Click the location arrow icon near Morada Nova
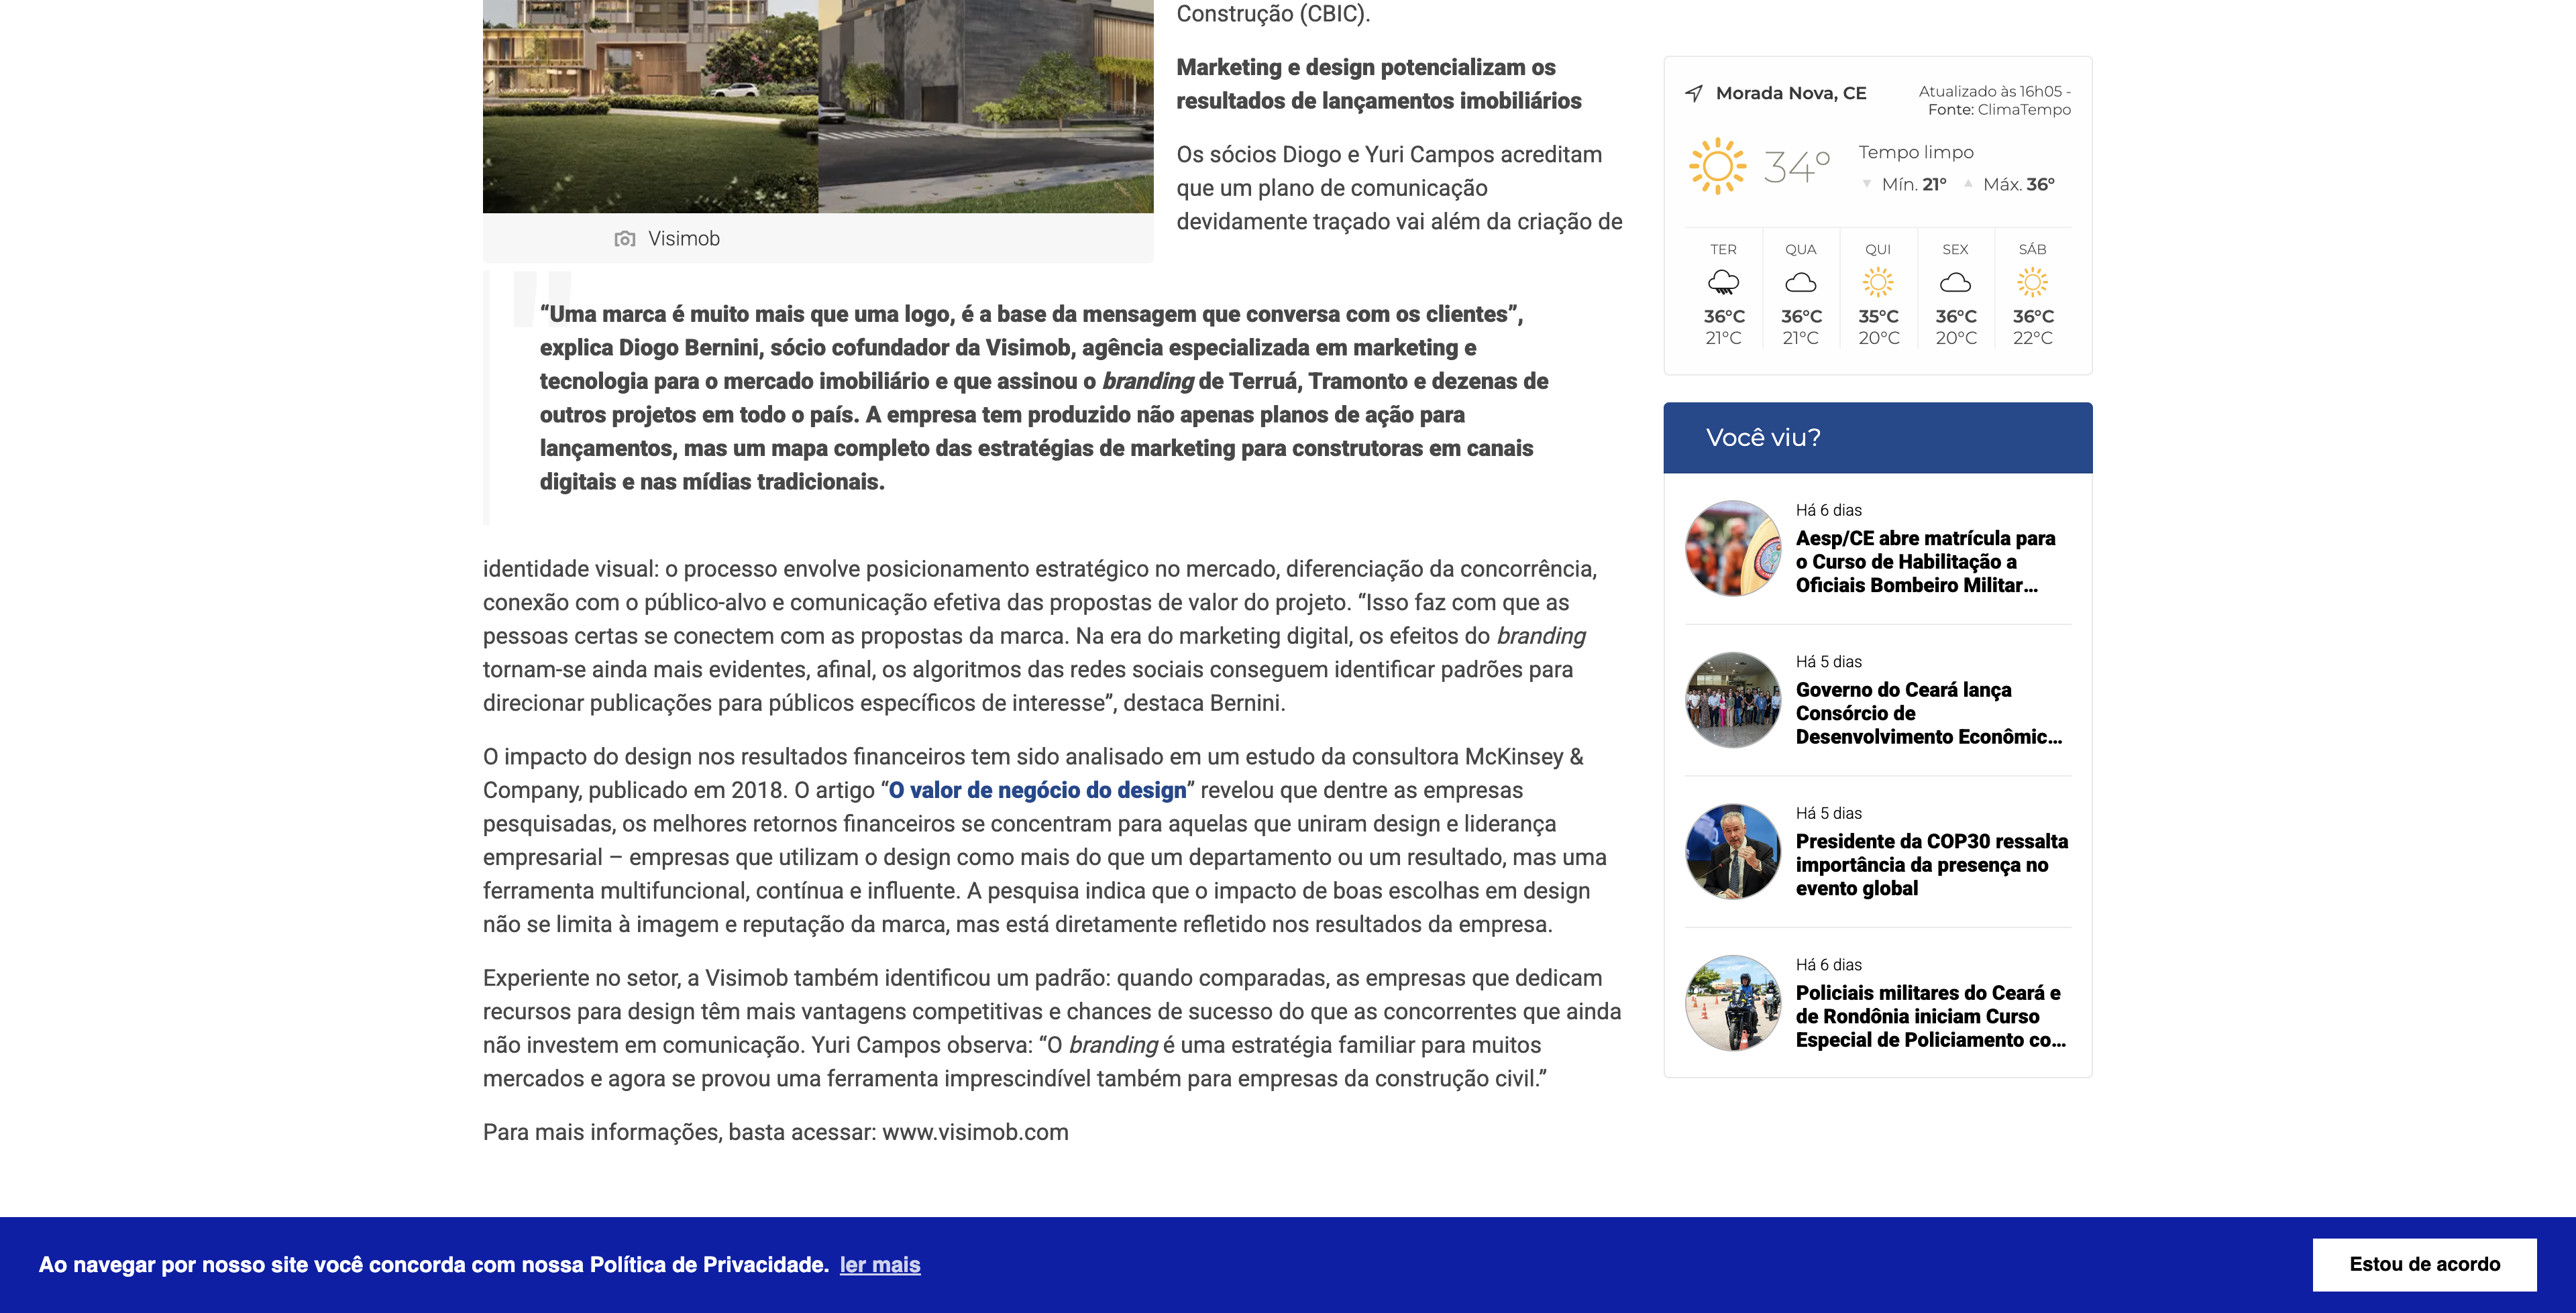2576x1313 pixels. [1694, 93]
